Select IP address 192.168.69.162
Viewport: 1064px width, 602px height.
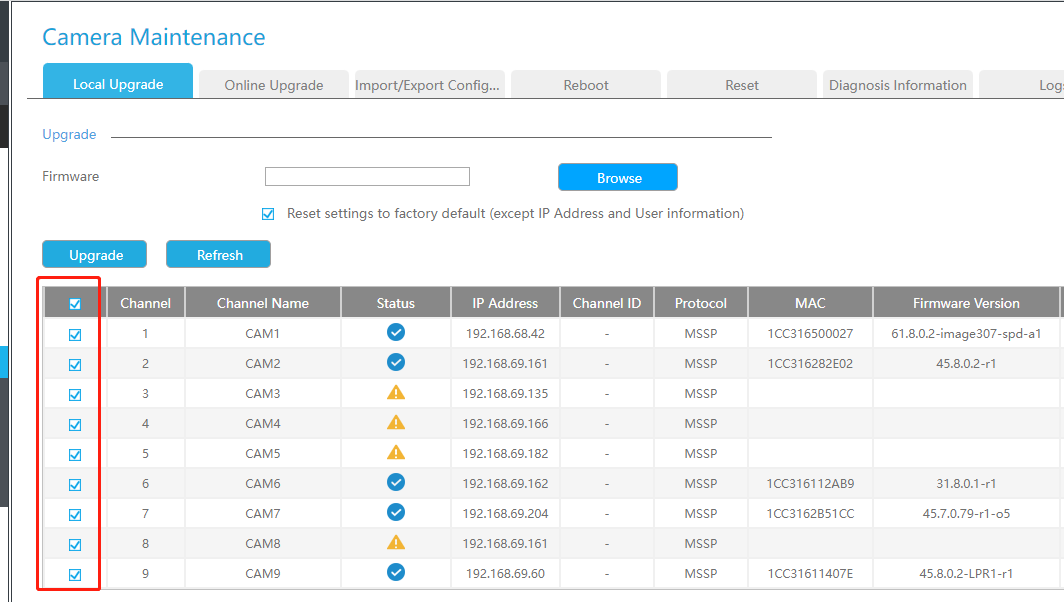point(505,483)
